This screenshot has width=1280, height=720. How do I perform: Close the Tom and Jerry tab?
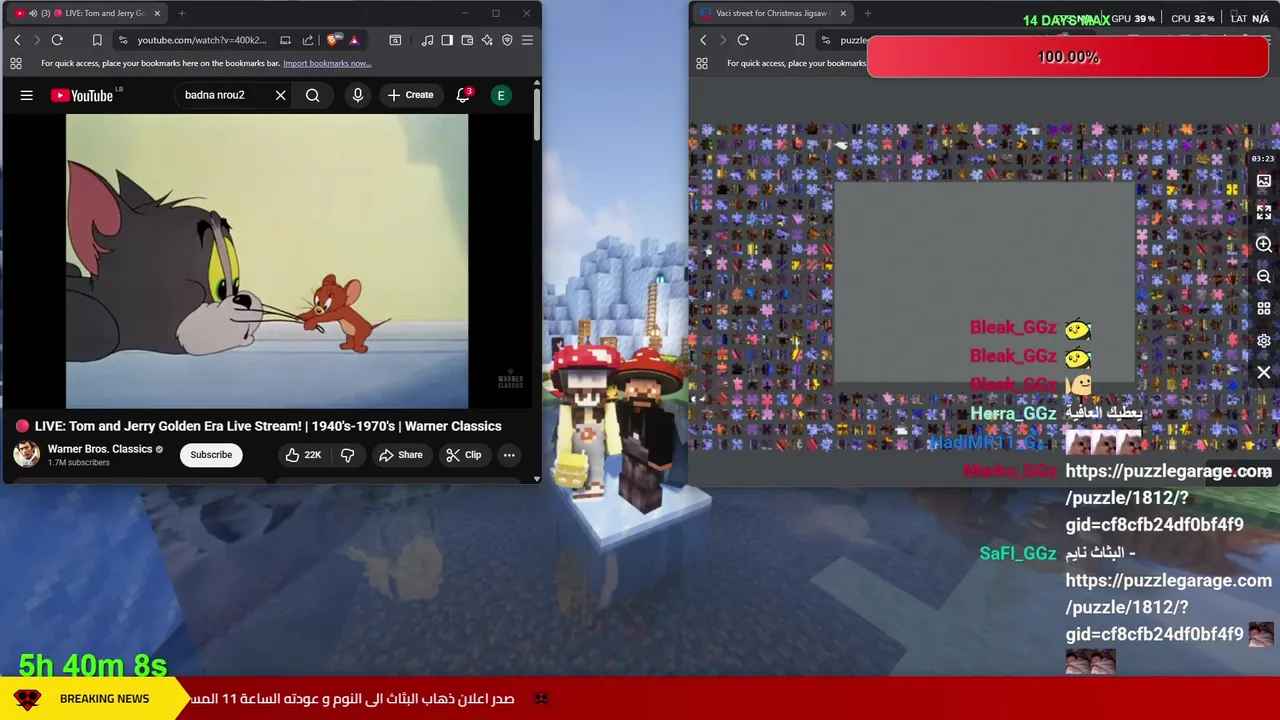tap(157, 13)
